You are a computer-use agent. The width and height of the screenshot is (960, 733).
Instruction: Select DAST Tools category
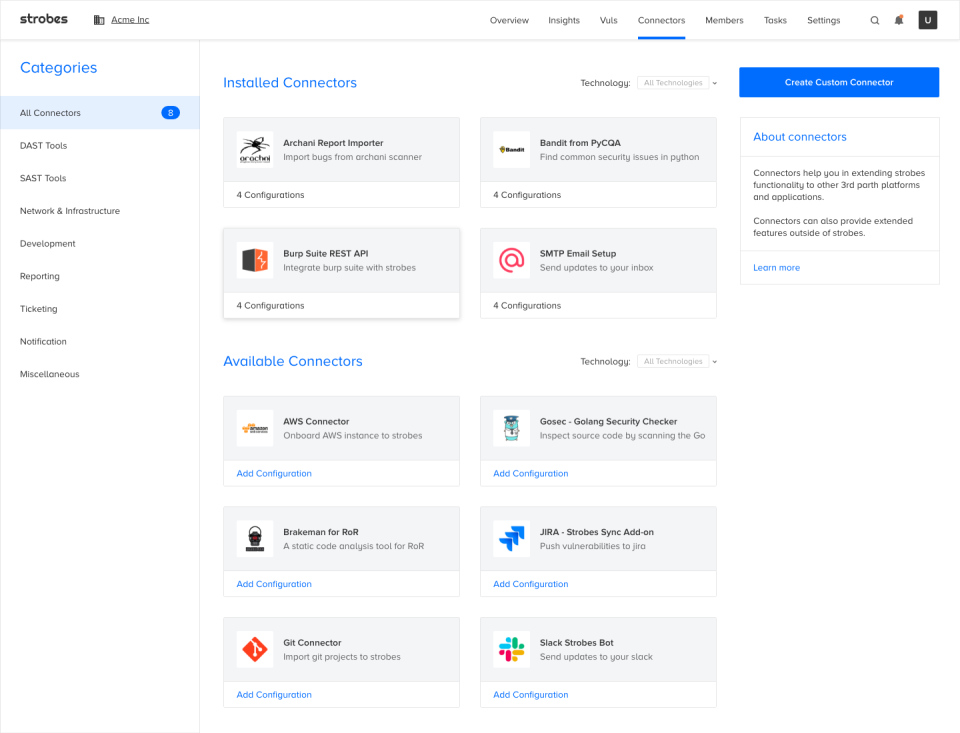pos(100,145)
